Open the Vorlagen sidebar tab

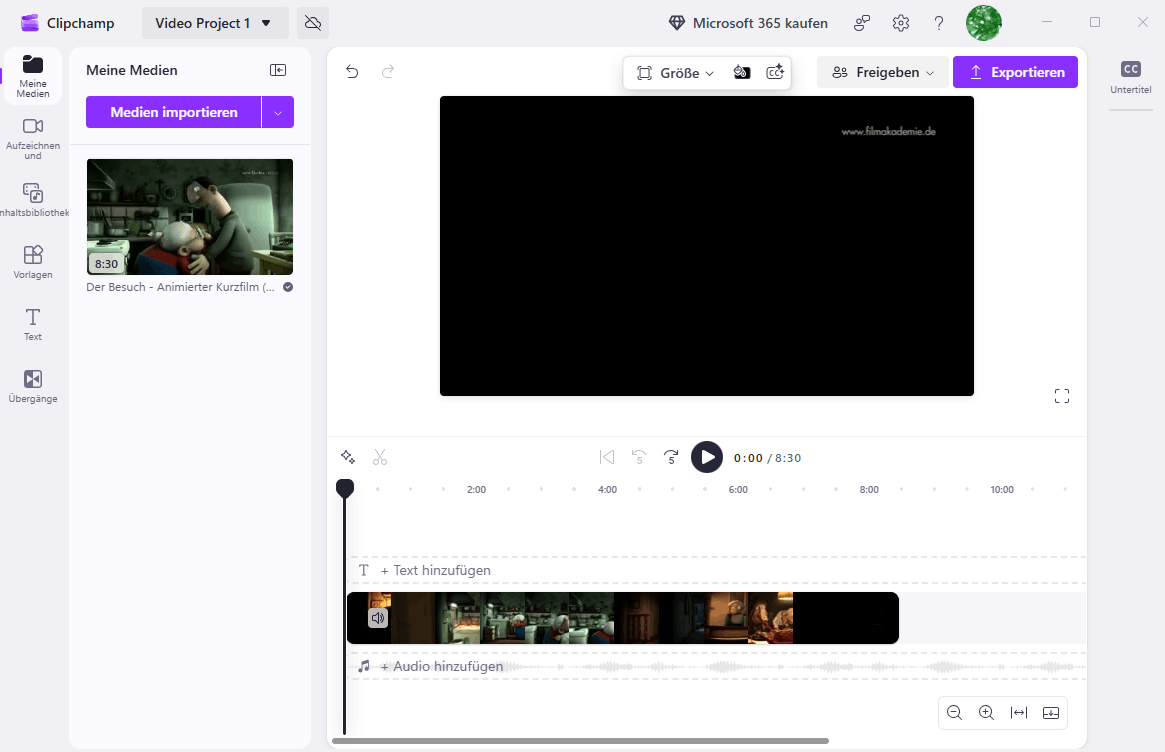(33, 262)
